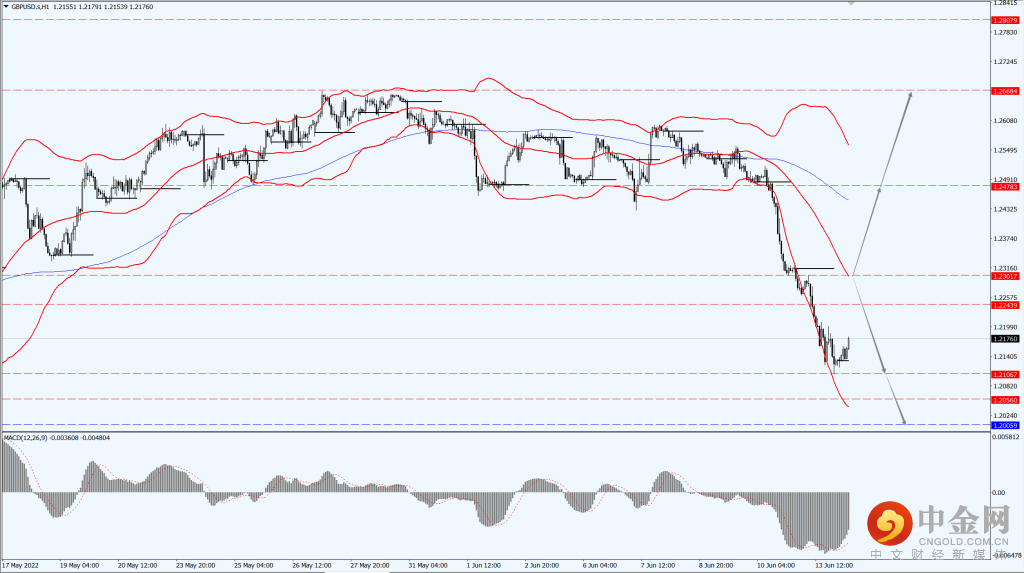This screenshot has height=573, width=1024.
Task: Click the 1.26684 red price label
Action: pos(1005,91)
